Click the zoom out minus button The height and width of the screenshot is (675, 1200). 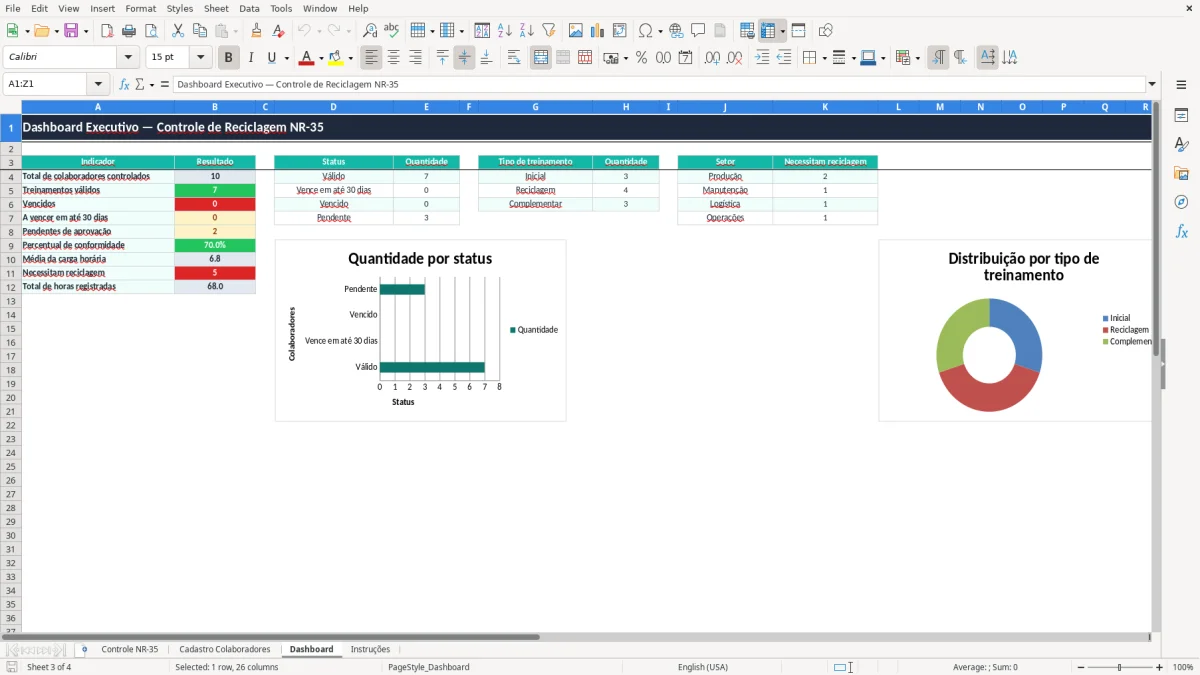click(x=1080, y=667)
